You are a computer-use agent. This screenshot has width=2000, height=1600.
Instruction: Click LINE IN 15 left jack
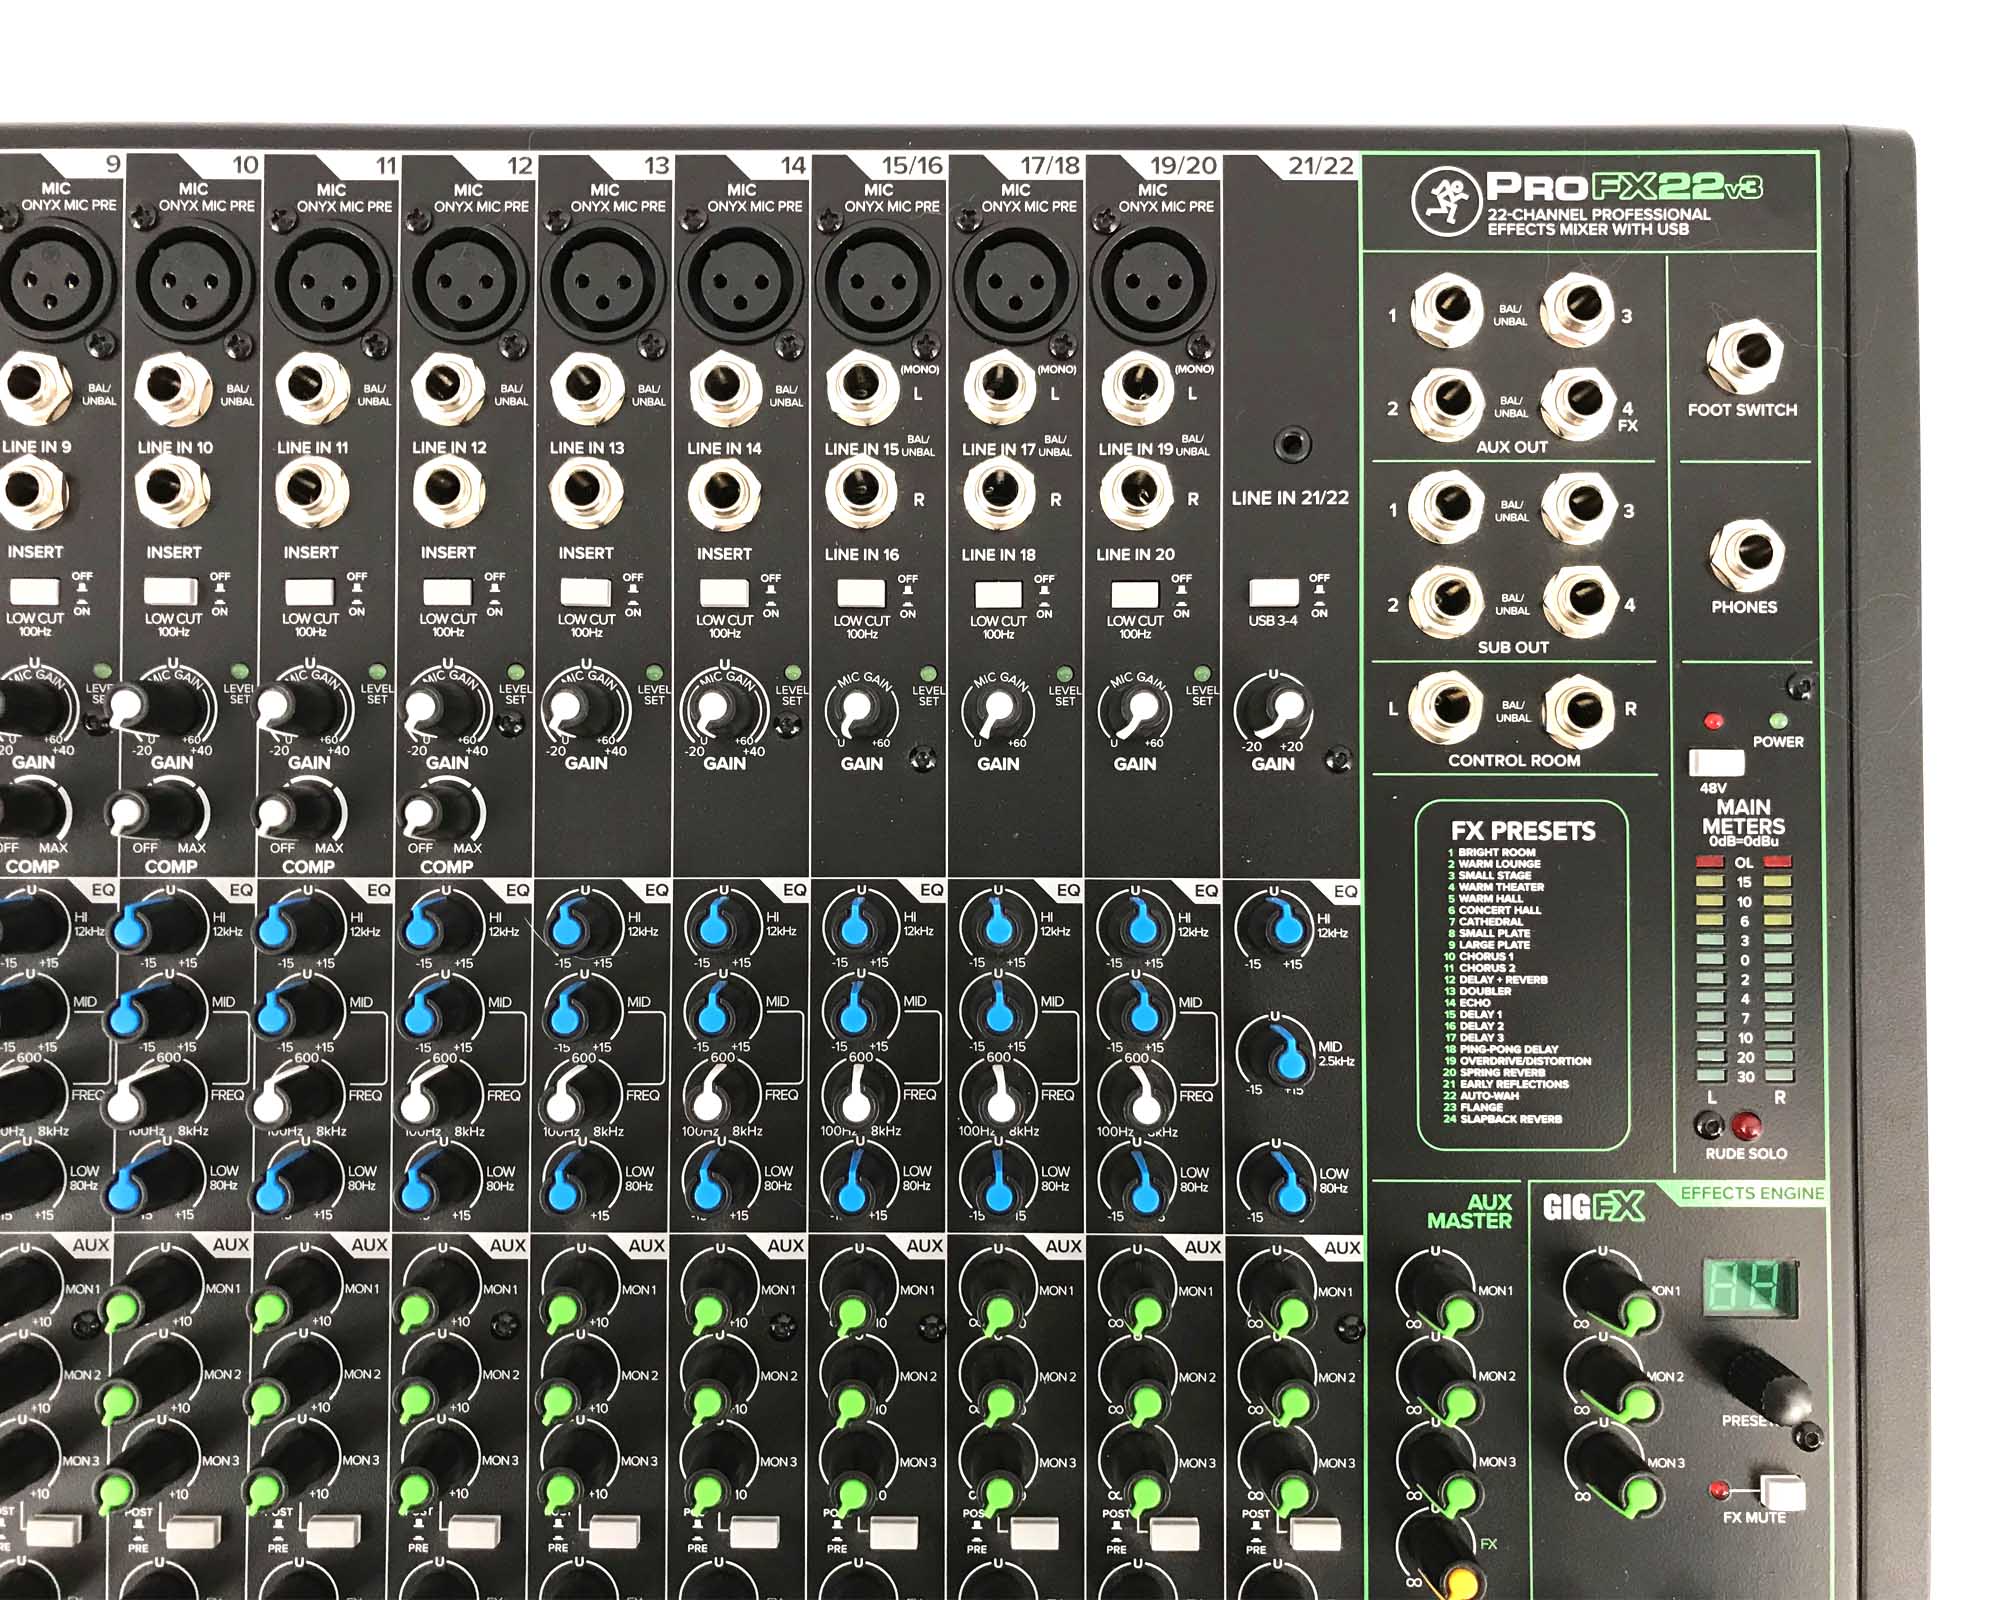coord(862,387)
